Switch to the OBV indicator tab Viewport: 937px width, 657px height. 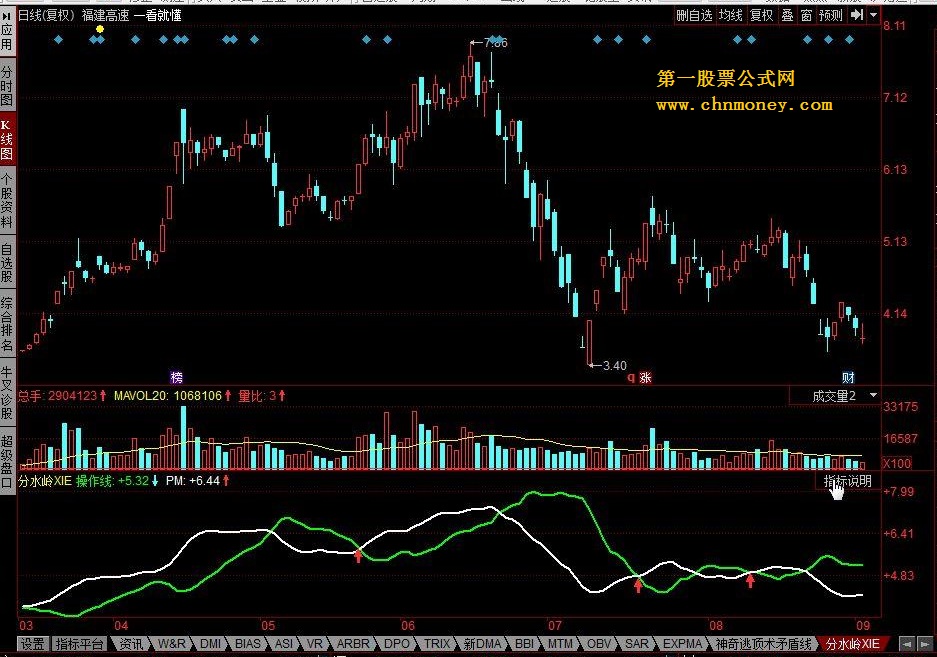click(x=599, y=644)
